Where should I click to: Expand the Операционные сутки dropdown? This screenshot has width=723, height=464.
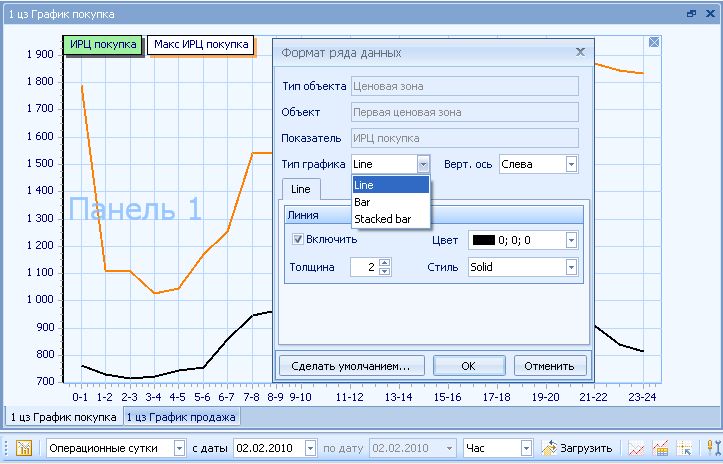tap(179, 448)
